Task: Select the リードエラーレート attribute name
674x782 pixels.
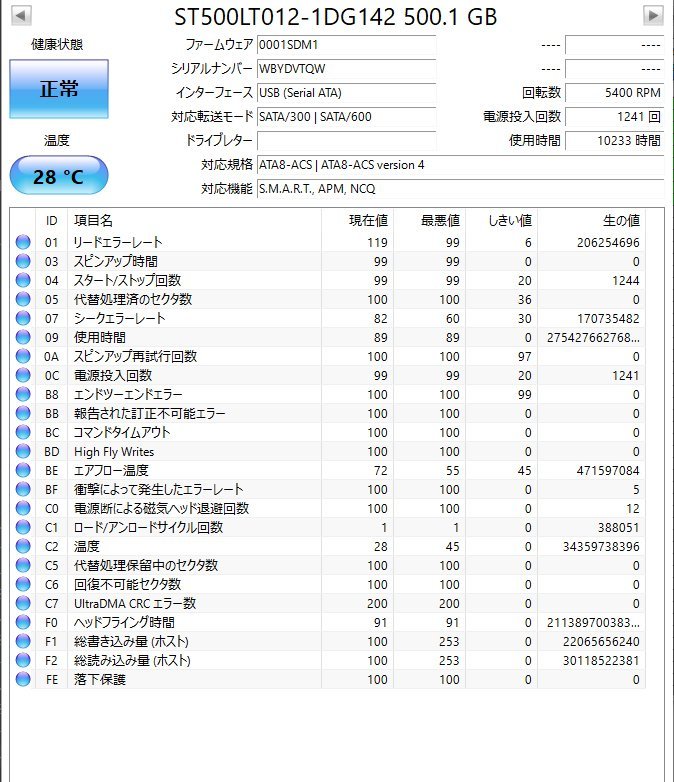Action: (x=118, y=242)
